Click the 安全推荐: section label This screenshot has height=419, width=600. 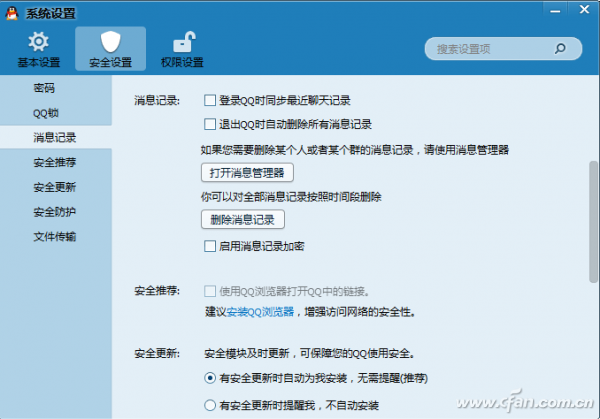click(x=157, y=291)
